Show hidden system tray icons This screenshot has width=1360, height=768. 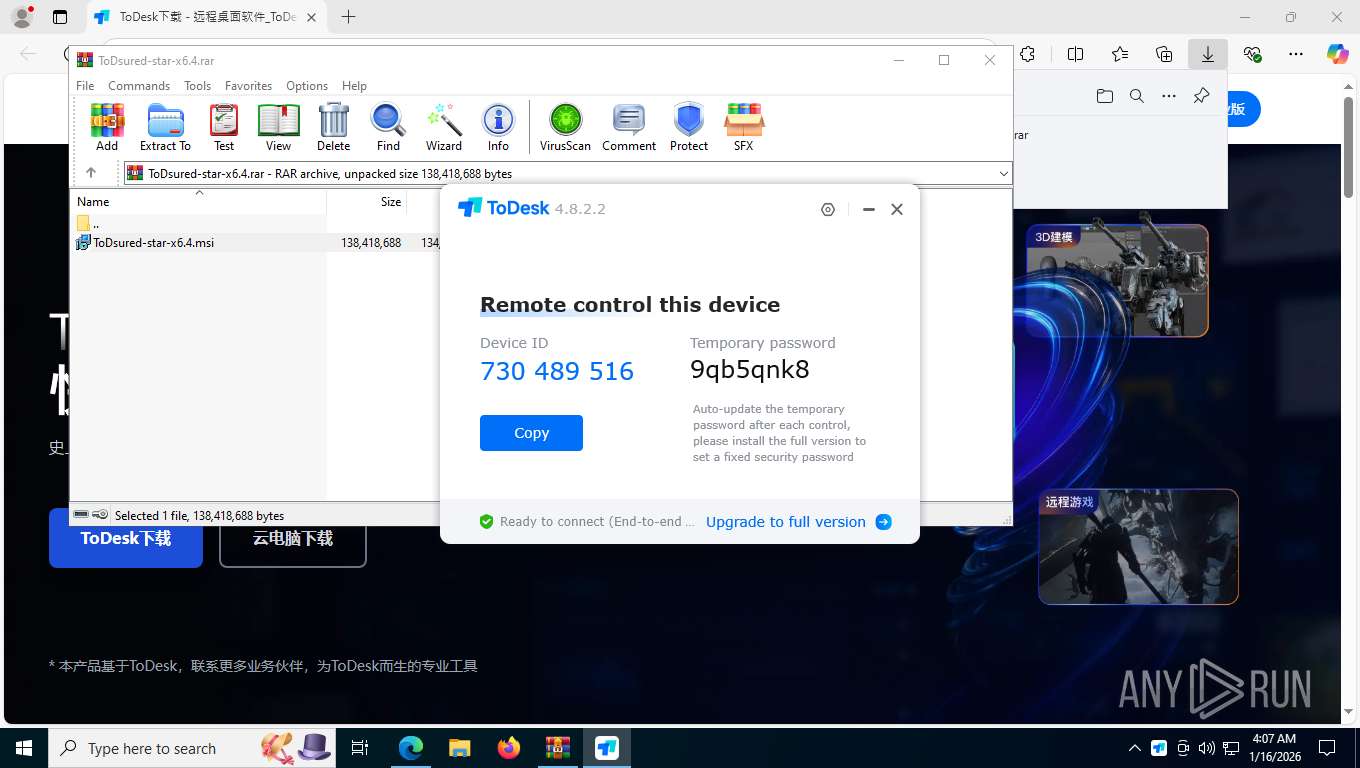click(1135, 748)
